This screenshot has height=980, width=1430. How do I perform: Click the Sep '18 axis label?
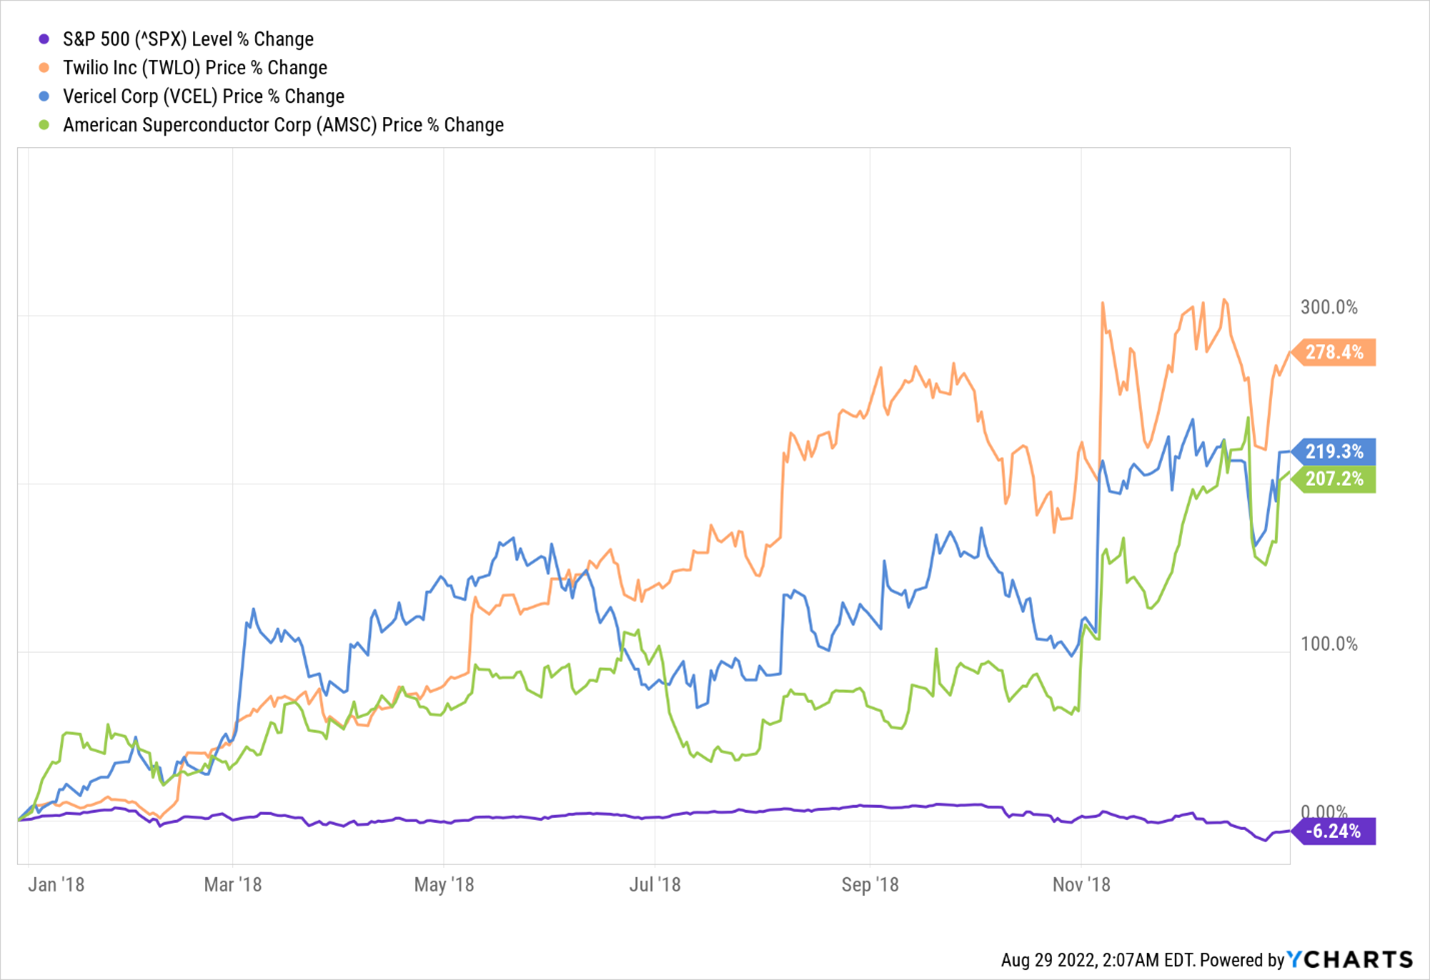[870, 885]
